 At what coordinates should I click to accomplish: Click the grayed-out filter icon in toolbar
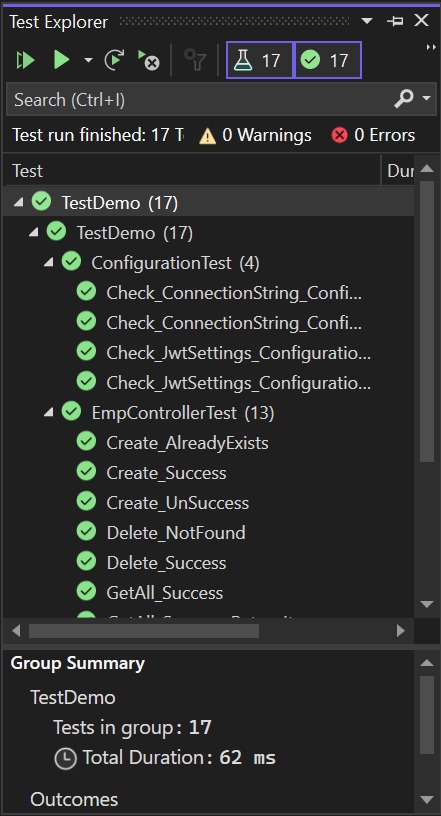(x=195, y=60)
